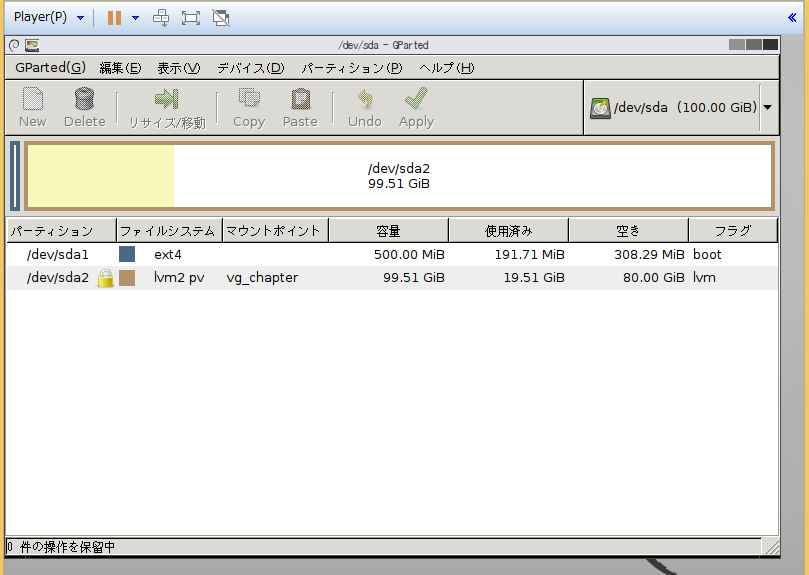Click the VMware Player pause icon
809x575 pixels.
pos(114,18)
